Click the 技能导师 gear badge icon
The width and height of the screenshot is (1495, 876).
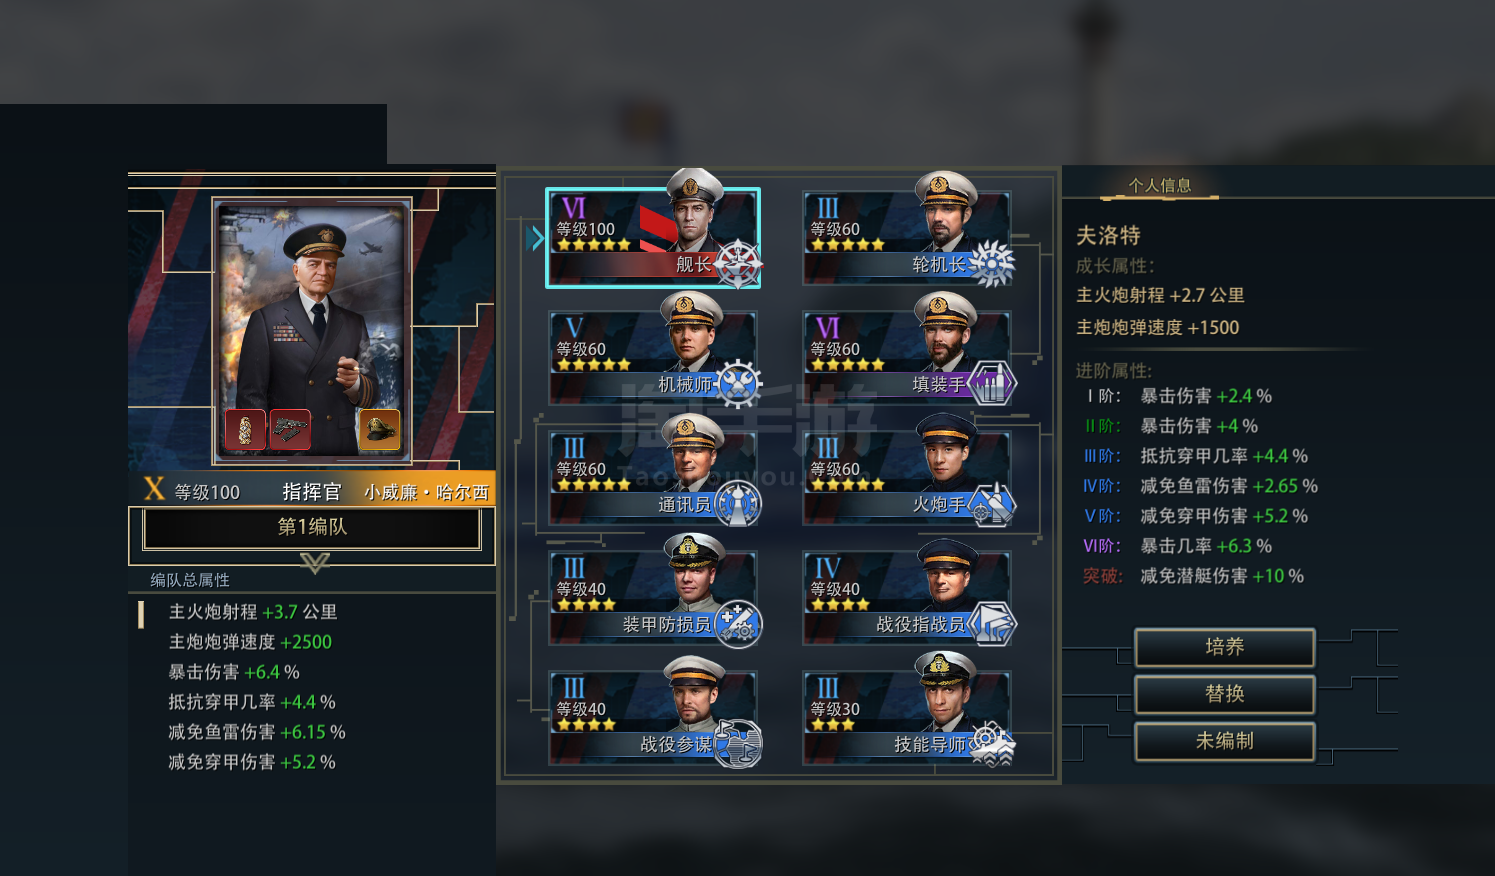point(991,744)
